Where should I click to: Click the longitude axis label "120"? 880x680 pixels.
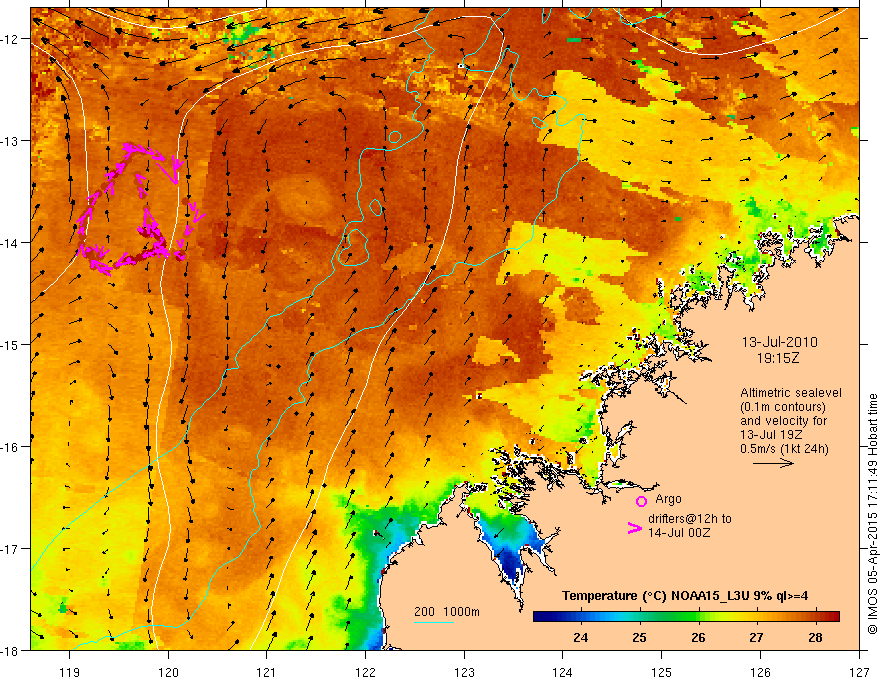tap(168, 672)
